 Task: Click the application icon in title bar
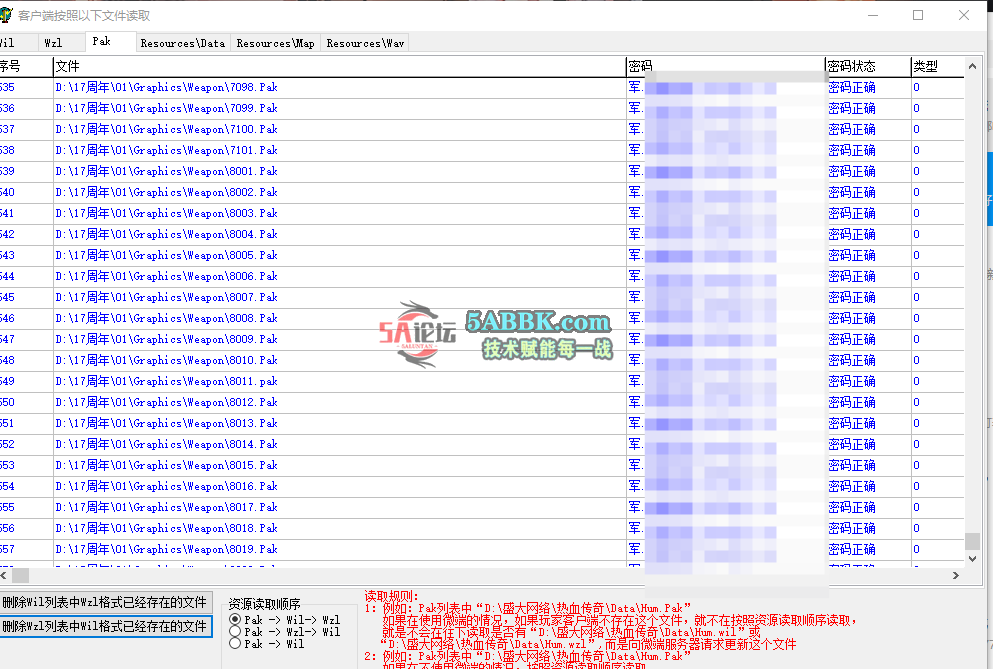click(x=6, y=15)
